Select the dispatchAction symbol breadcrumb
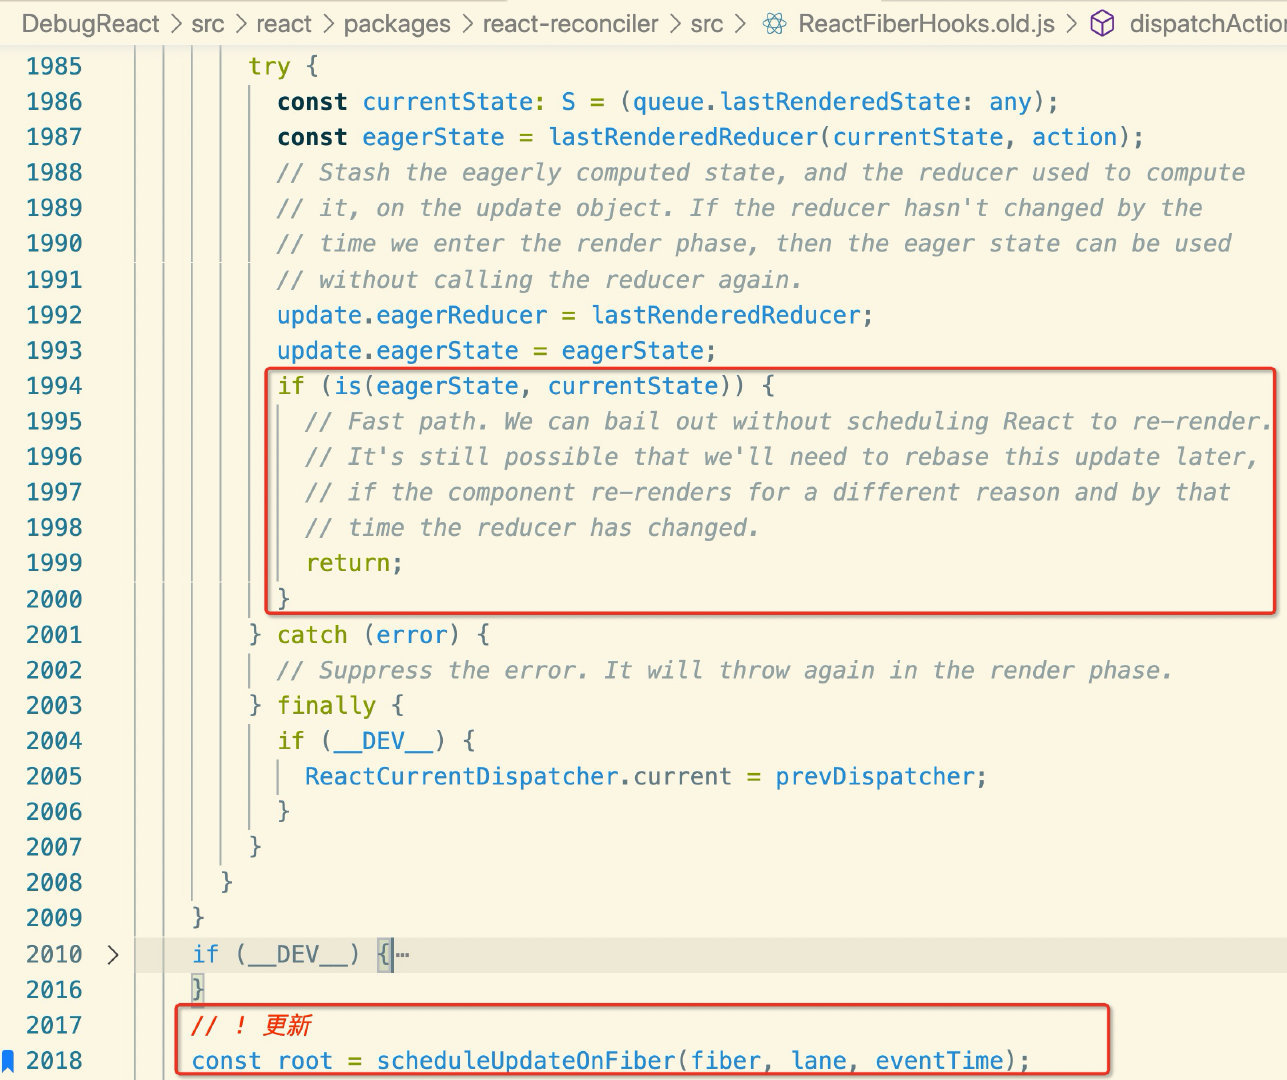This screenshot has width=1287, height=1080. [x=1207, y=23]
